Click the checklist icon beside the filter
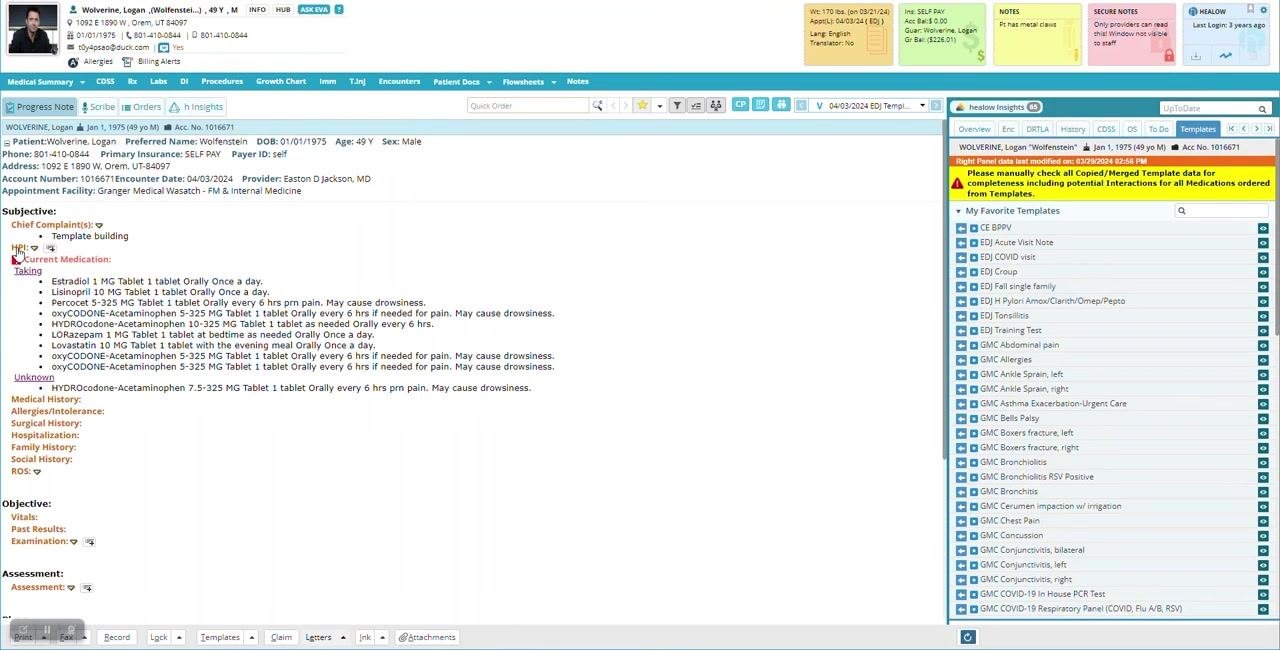The height and width of the screenshot is (650, 1280). click(x=696, y=106)
